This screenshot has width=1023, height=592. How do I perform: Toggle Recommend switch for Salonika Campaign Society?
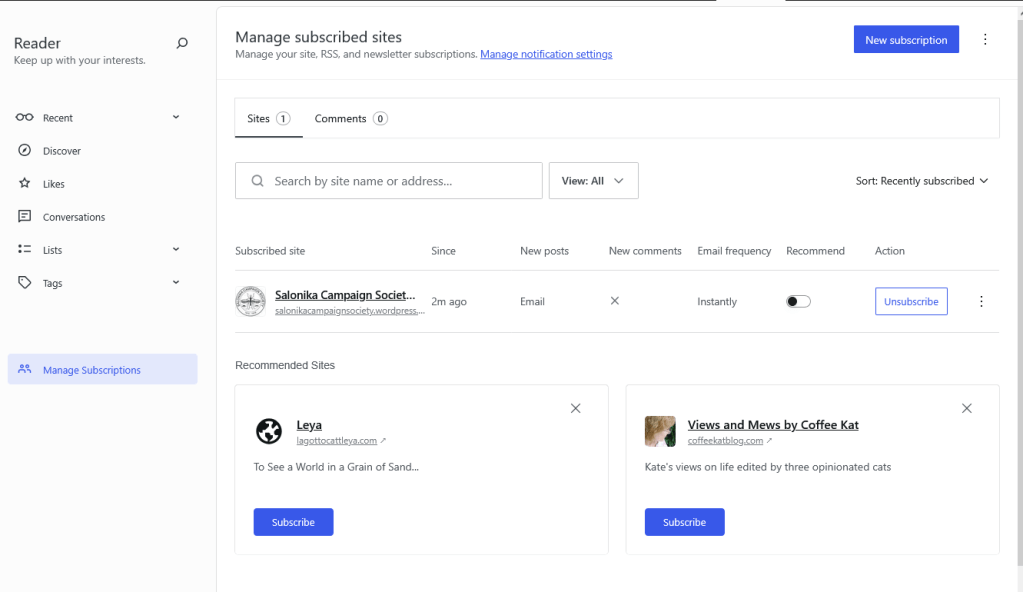(x=798, y=301)
